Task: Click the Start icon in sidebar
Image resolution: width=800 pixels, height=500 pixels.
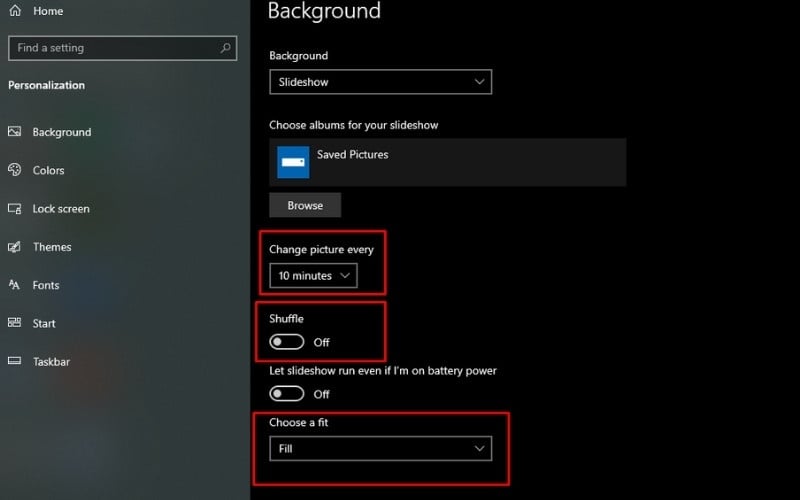Action: point(15,323)
